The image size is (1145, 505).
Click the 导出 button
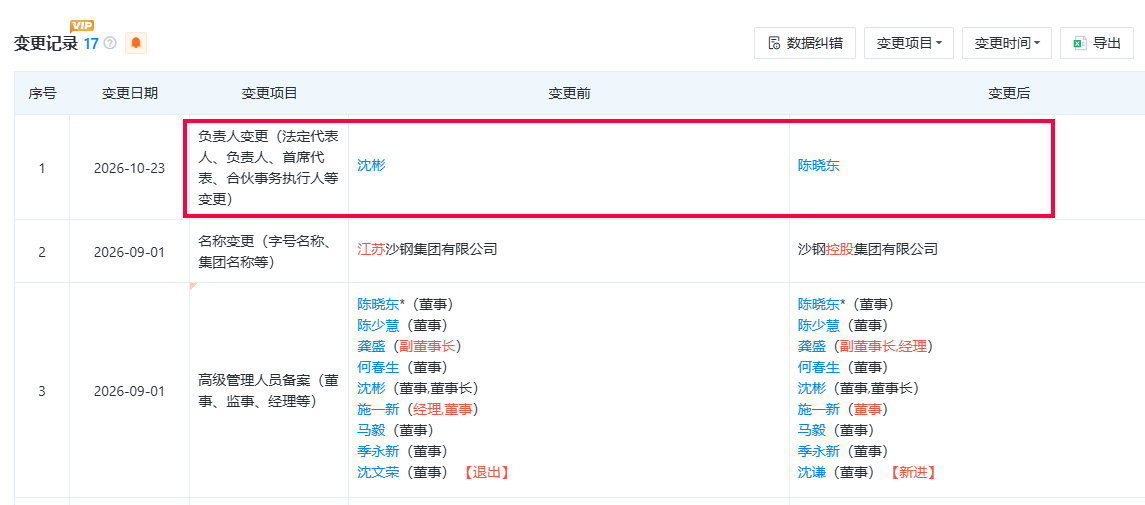(1097, 43)
